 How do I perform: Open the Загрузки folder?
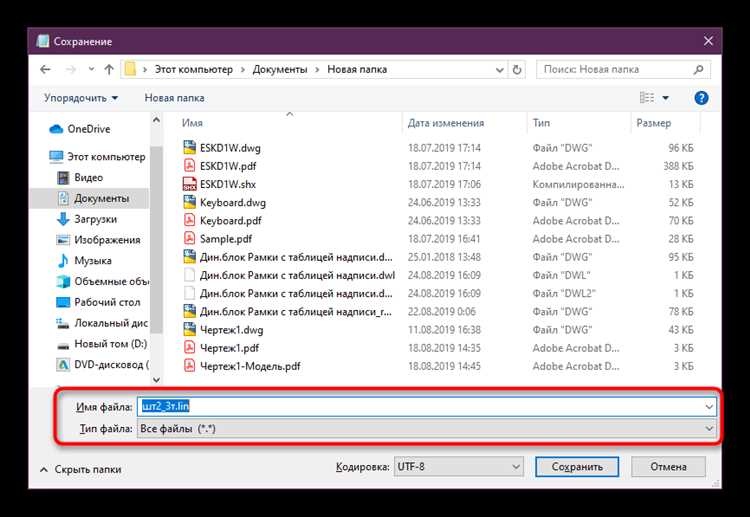87,219
